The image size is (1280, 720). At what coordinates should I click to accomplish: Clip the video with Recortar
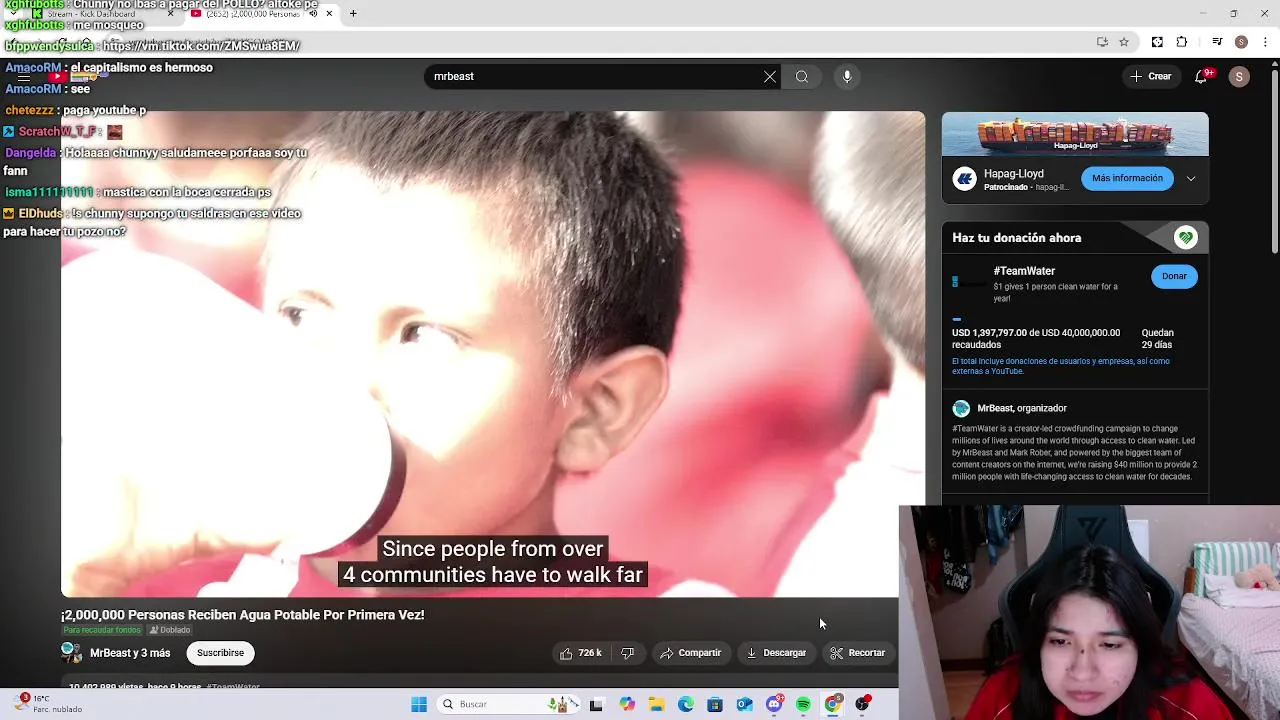click(x=857, y=653)
